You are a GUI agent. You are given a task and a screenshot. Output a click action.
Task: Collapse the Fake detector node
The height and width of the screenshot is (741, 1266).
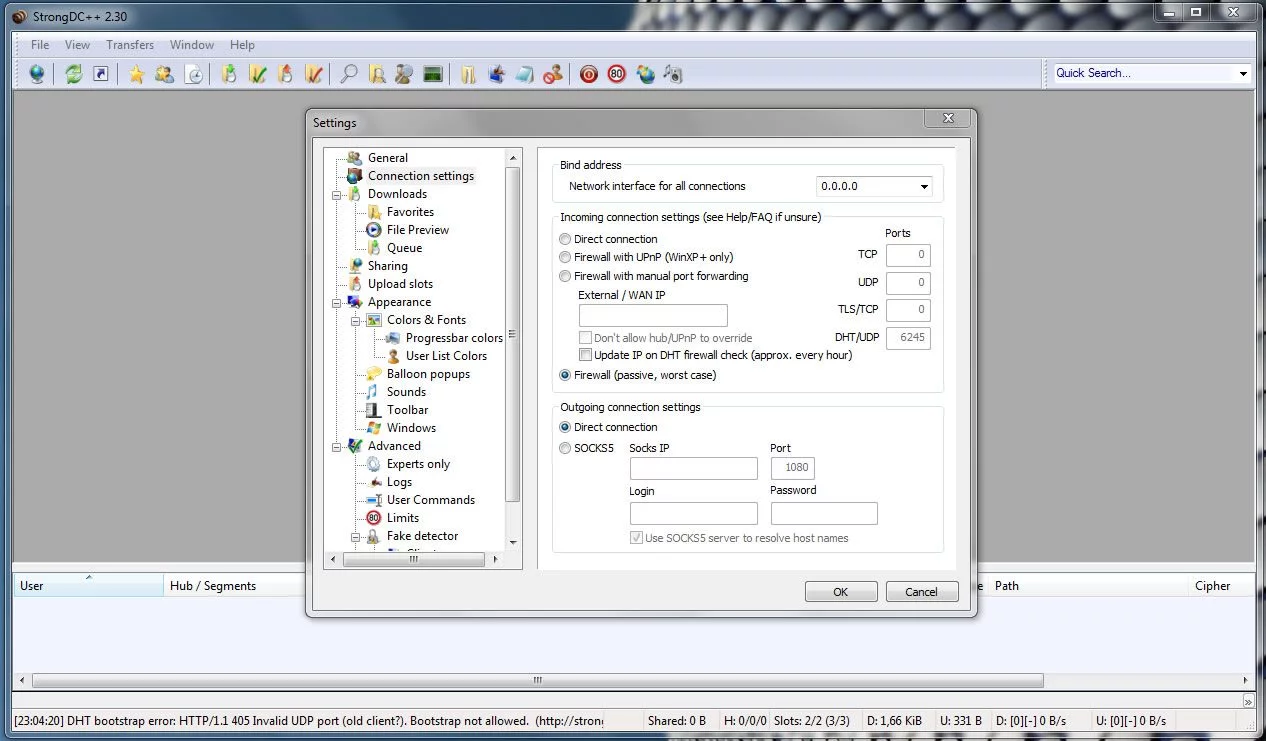356,537
